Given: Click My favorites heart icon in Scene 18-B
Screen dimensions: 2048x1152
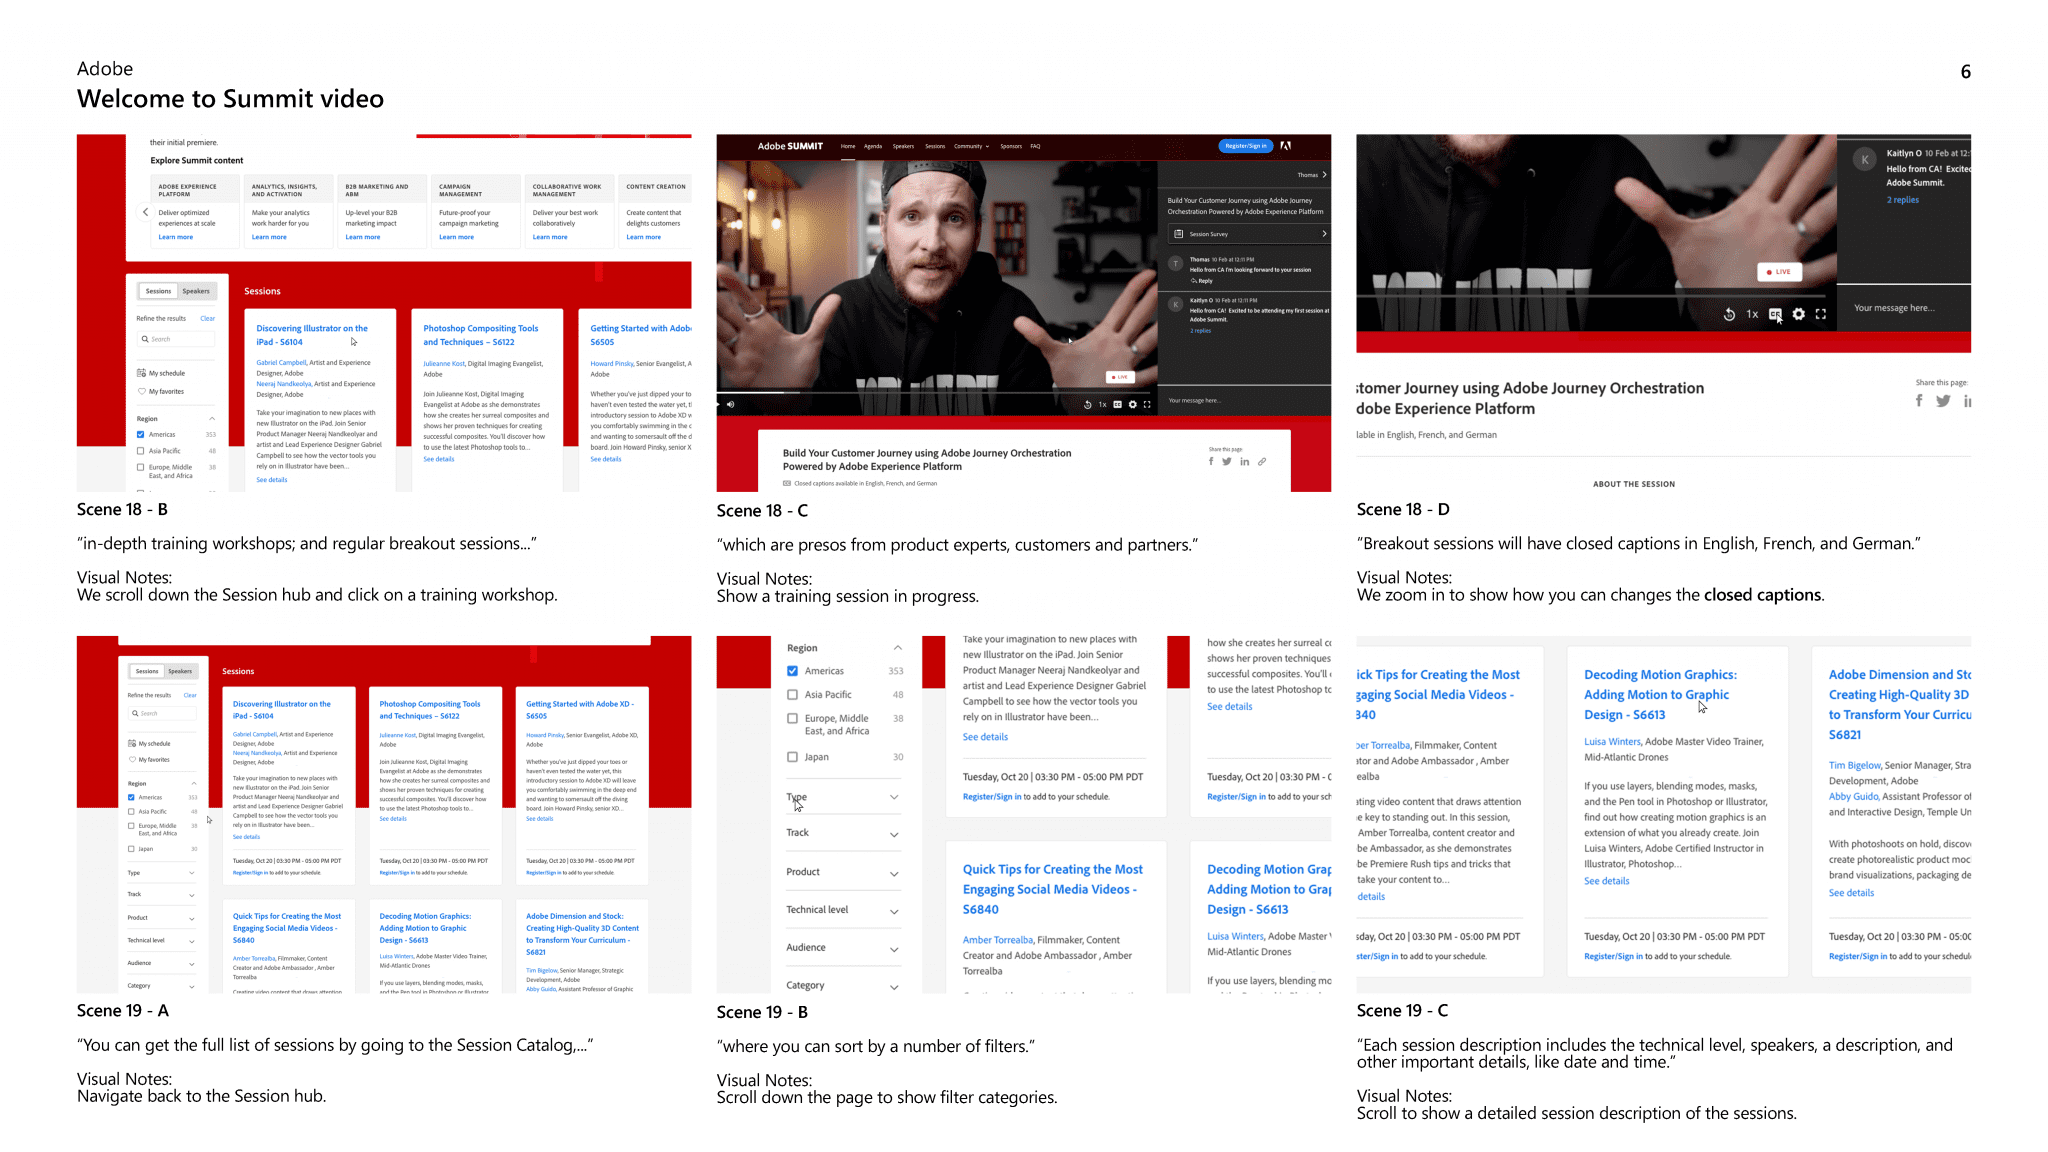Looking at the screenshot, I should click(x=142, y=391).
